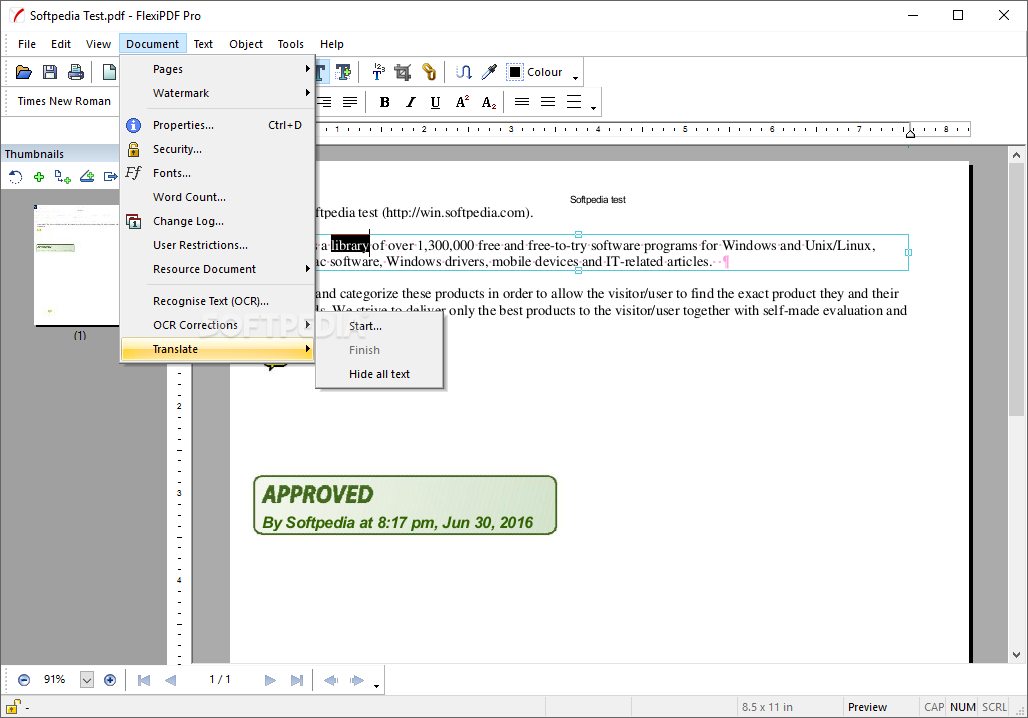Click the extract pages arrow icon
The height and width of the screenshot is (718, 1028).
click(111, 176)
